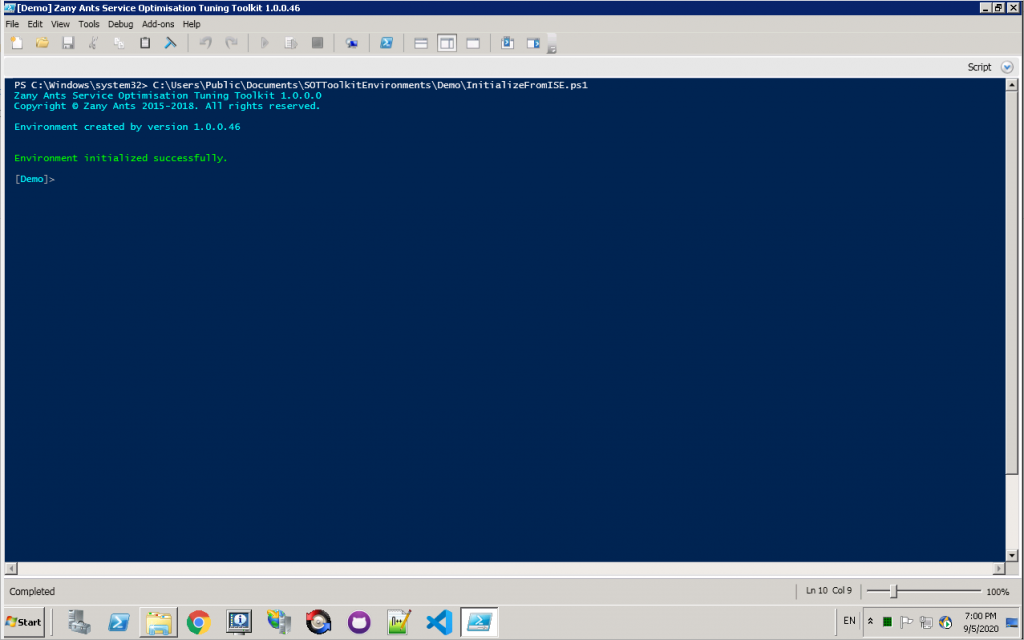The image size is (1024, 640).
Task: Click horizontal scrollbar left arrow
Action: (10, 569)
